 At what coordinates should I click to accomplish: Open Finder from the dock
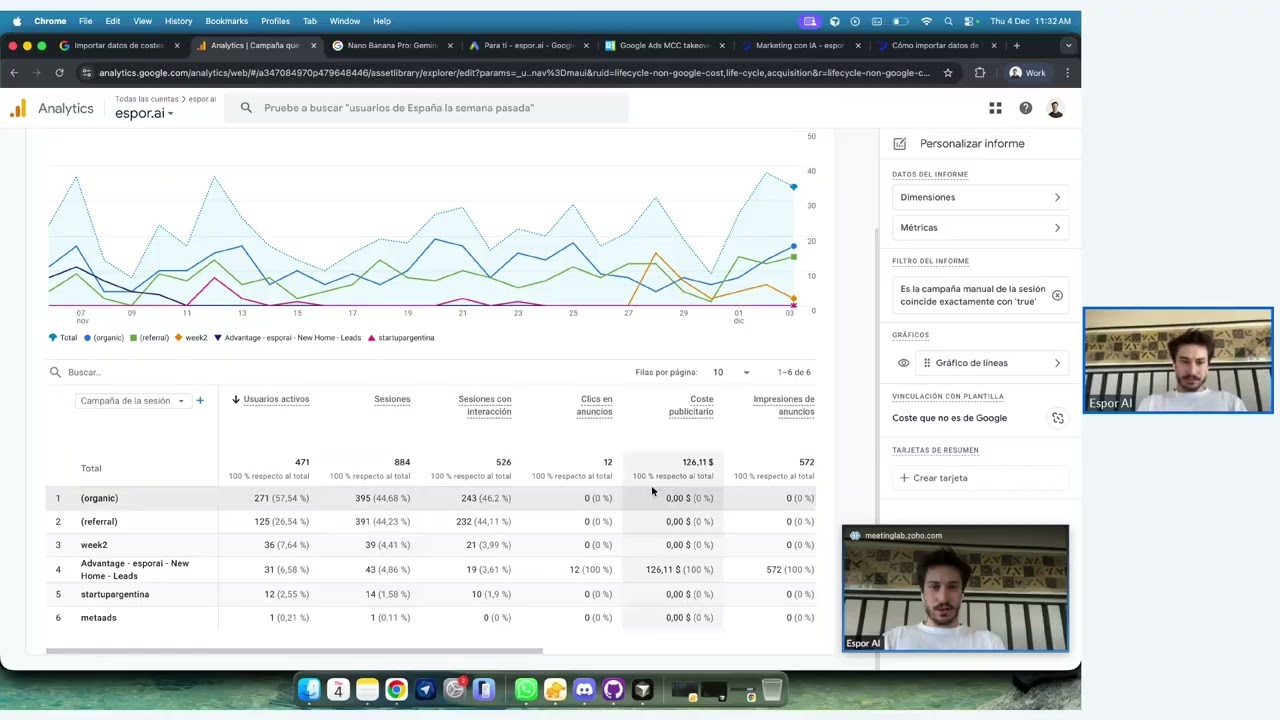309,690
